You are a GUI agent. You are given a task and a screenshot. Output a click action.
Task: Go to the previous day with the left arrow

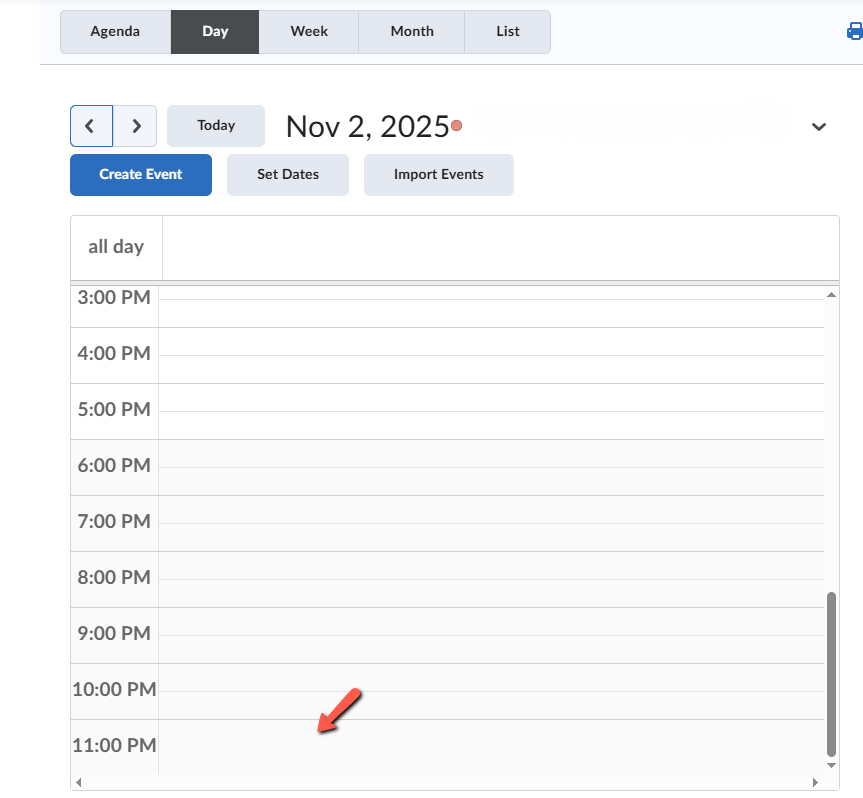click(91, 126)
